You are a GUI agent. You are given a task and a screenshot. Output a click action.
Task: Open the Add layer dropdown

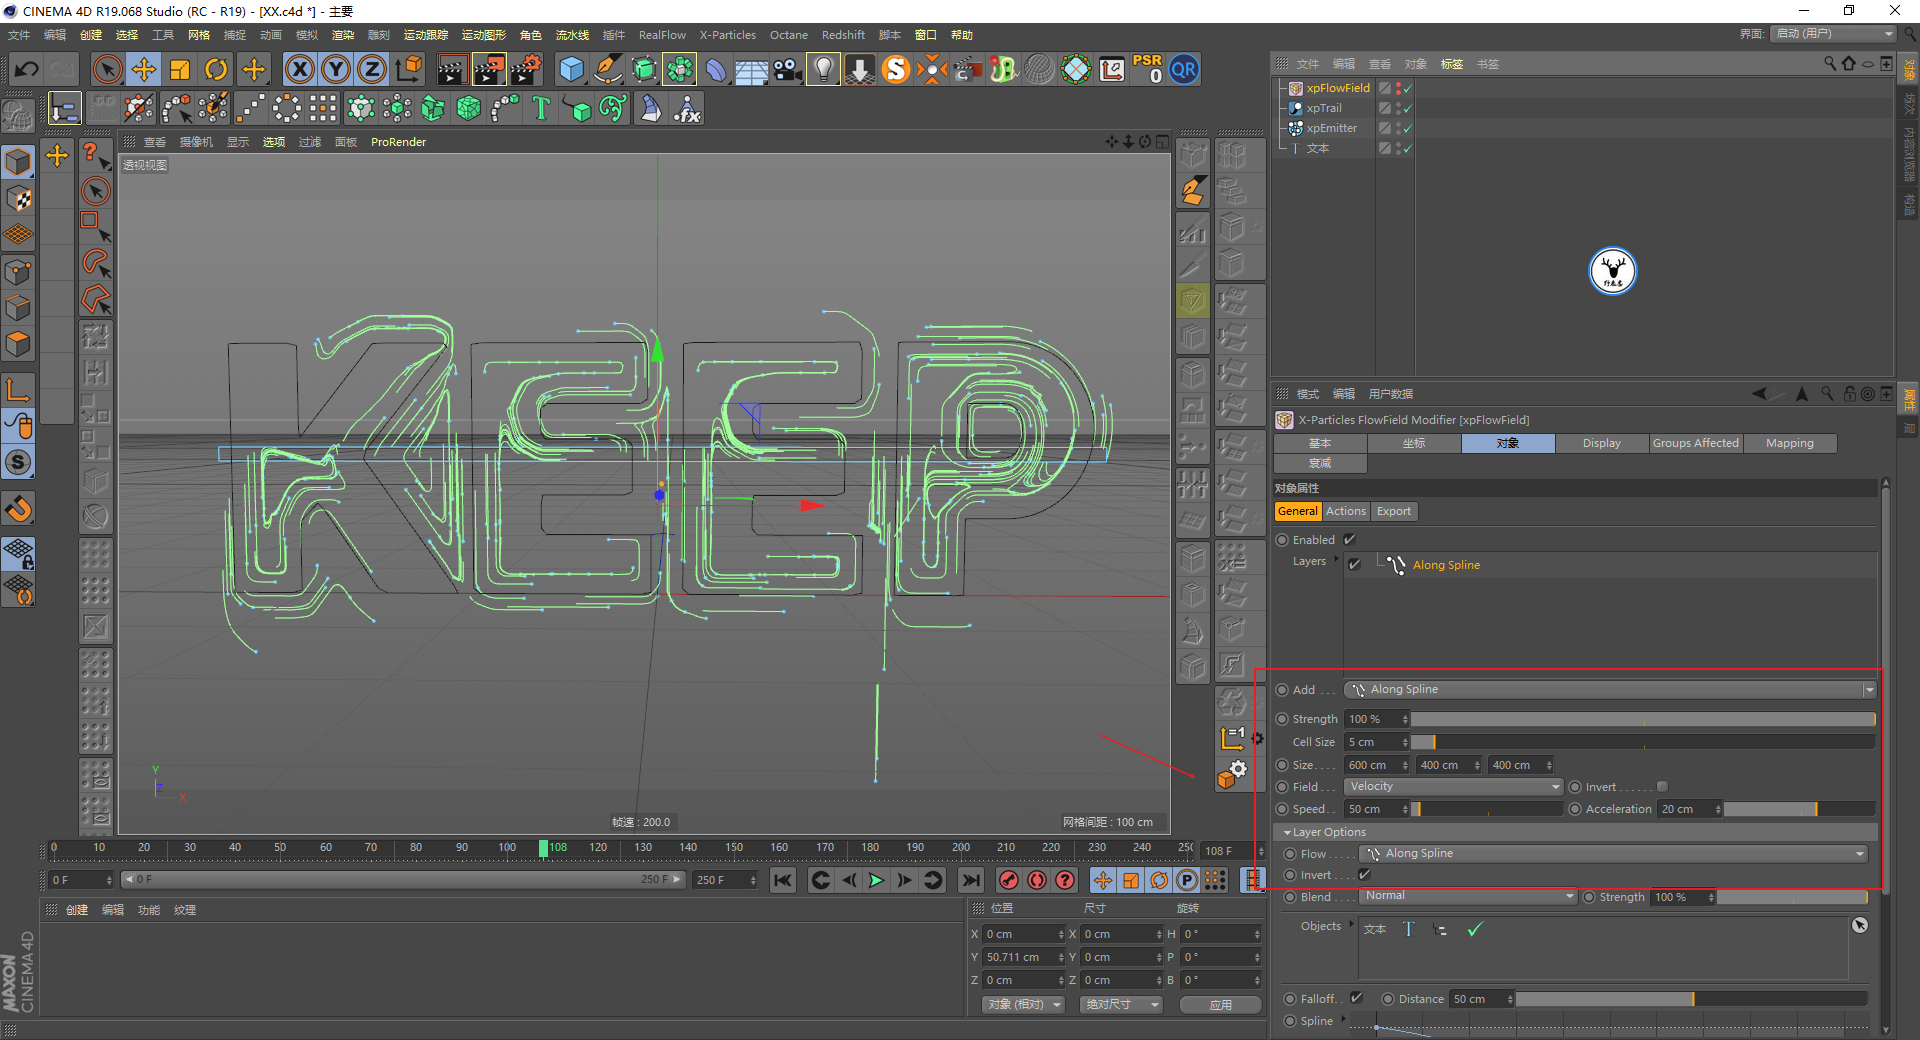pos(1610,690)
